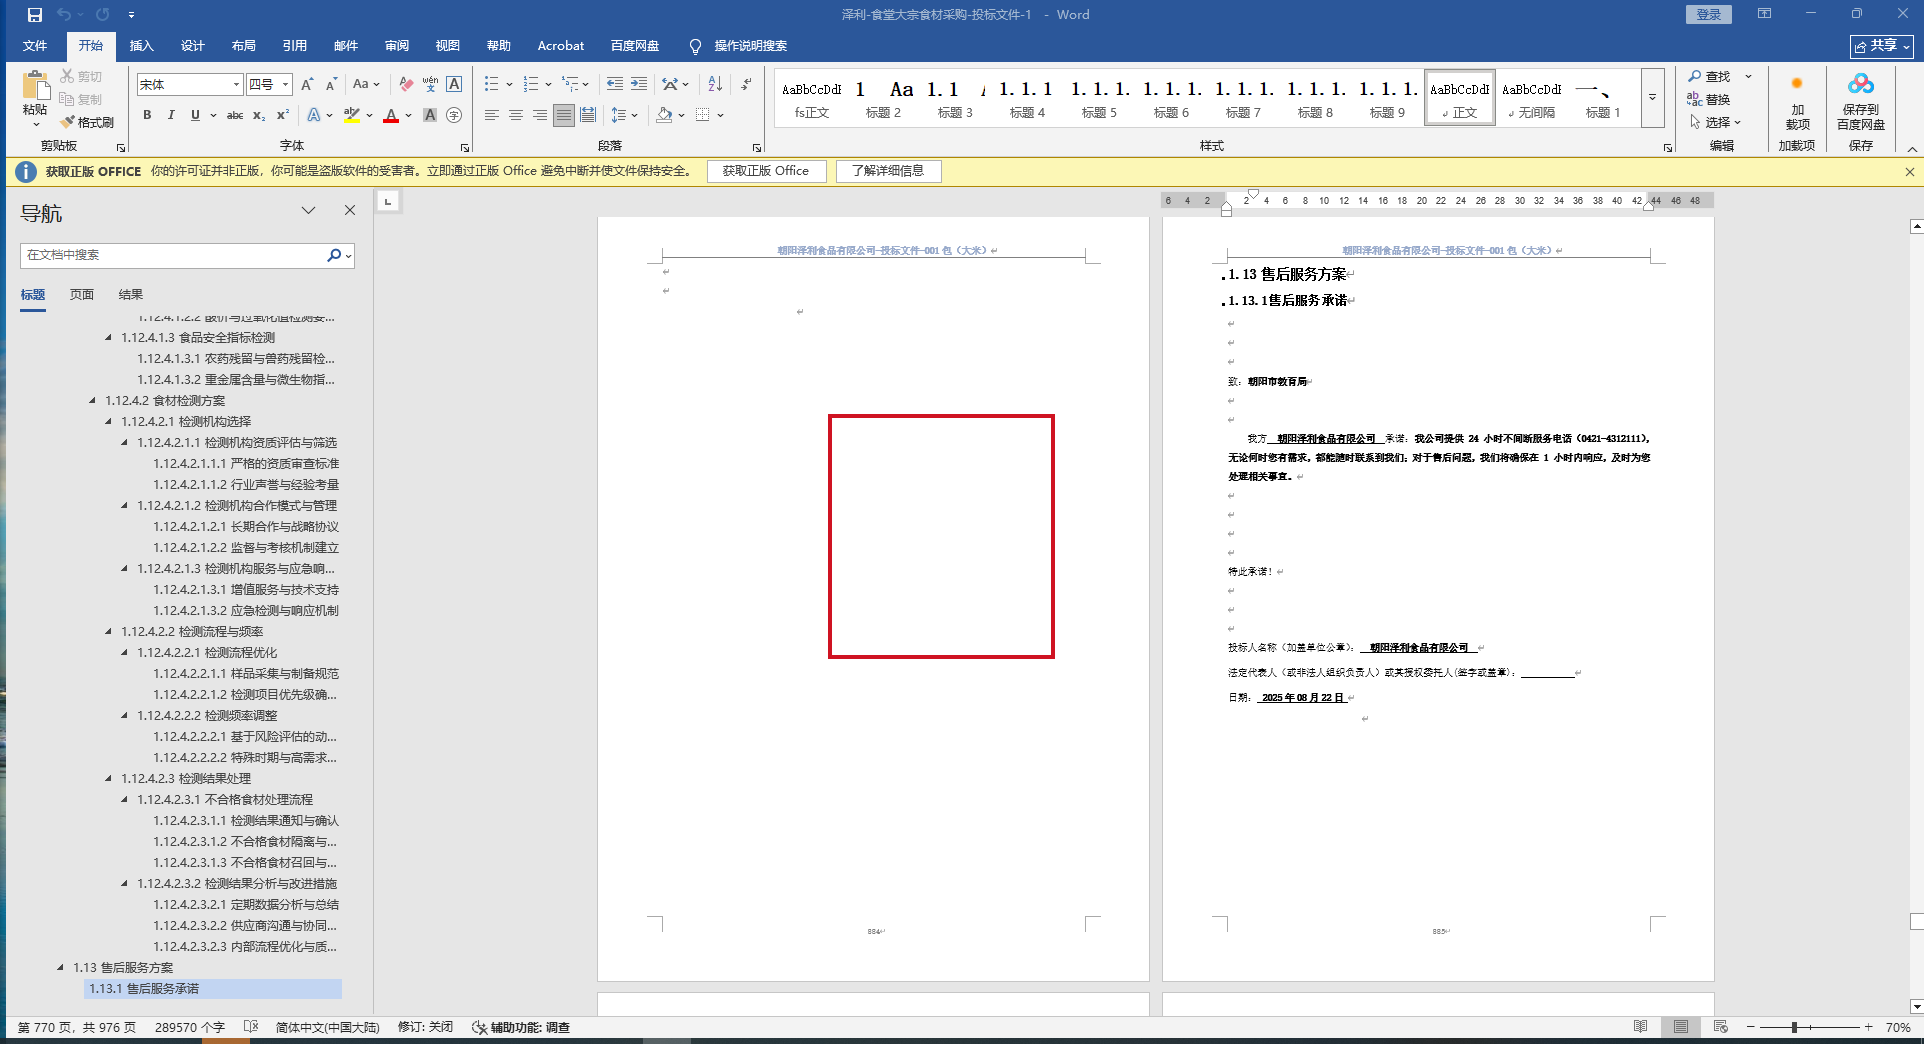
Task: Toggle track changes status (修订: 关闭)
Action: click(x=426, y=1027)
